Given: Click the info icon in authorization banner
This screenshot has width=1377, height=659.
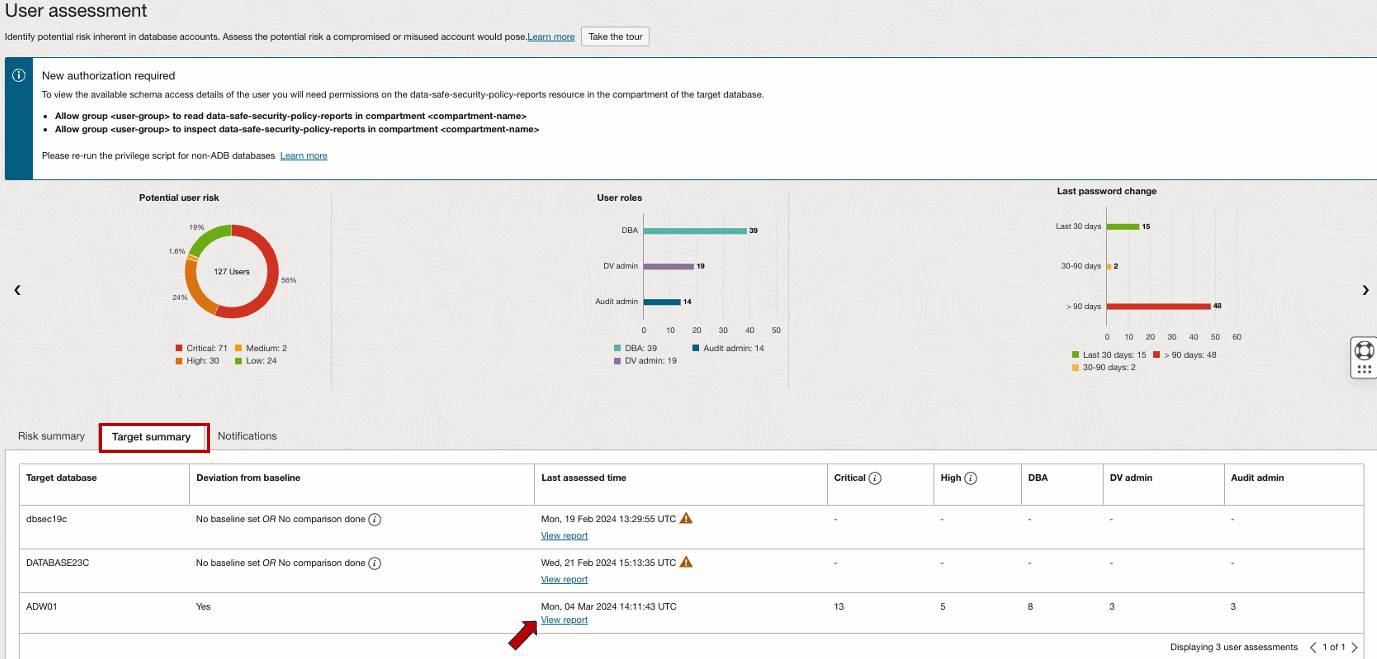Looking at the screenshot, I should point(18,75).
